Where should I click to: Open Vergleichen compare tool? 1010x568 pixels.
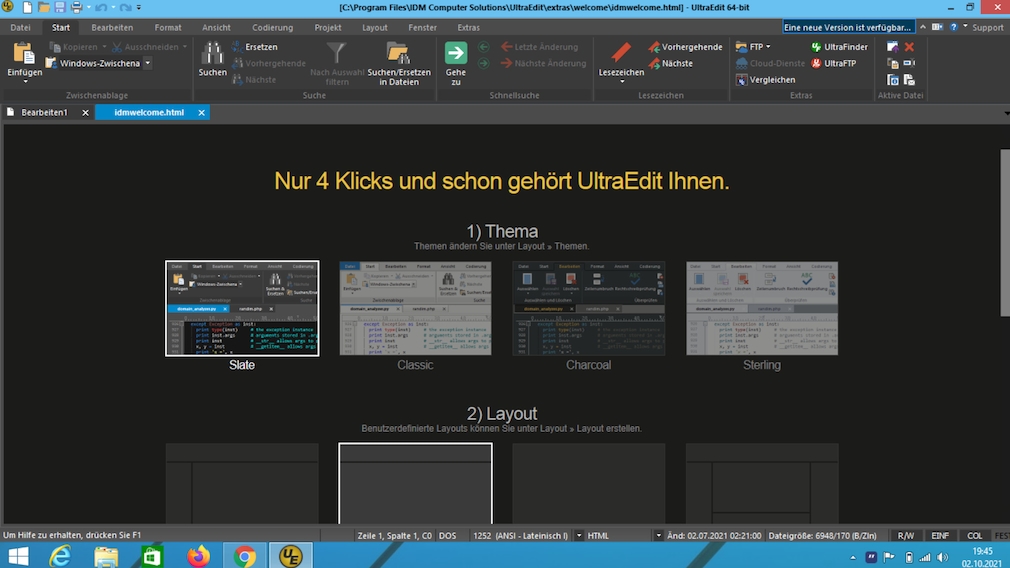(765, 80)
